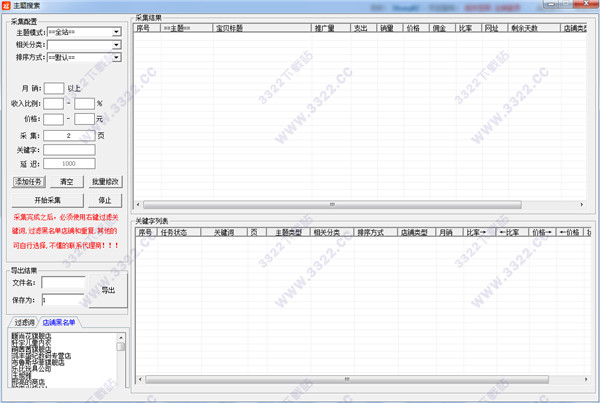Click up arrow of blacklist list scrollbar
This screenshot has height=403, width=600.
[x=121, y=338]
